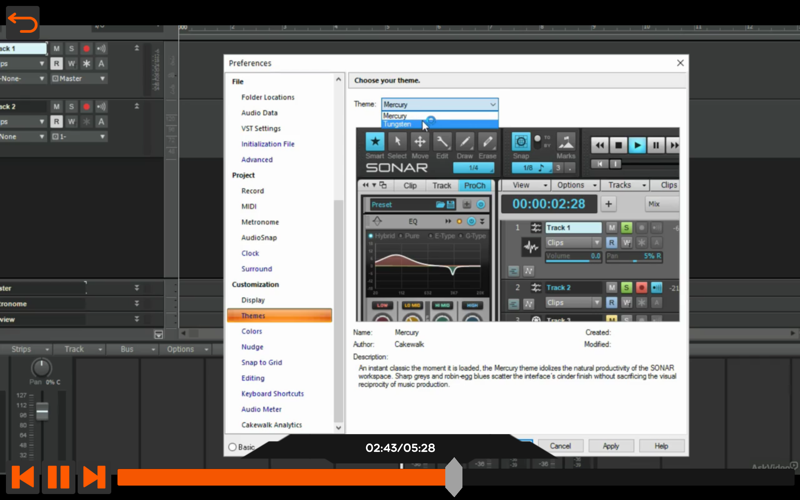The image size is (800, 500).
Task: Choose Tungsten from the theme list
Action: tap(439, 124)
